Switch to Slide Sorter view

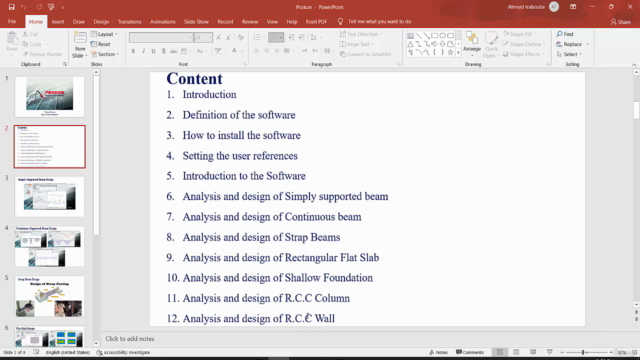pos(516,352)
